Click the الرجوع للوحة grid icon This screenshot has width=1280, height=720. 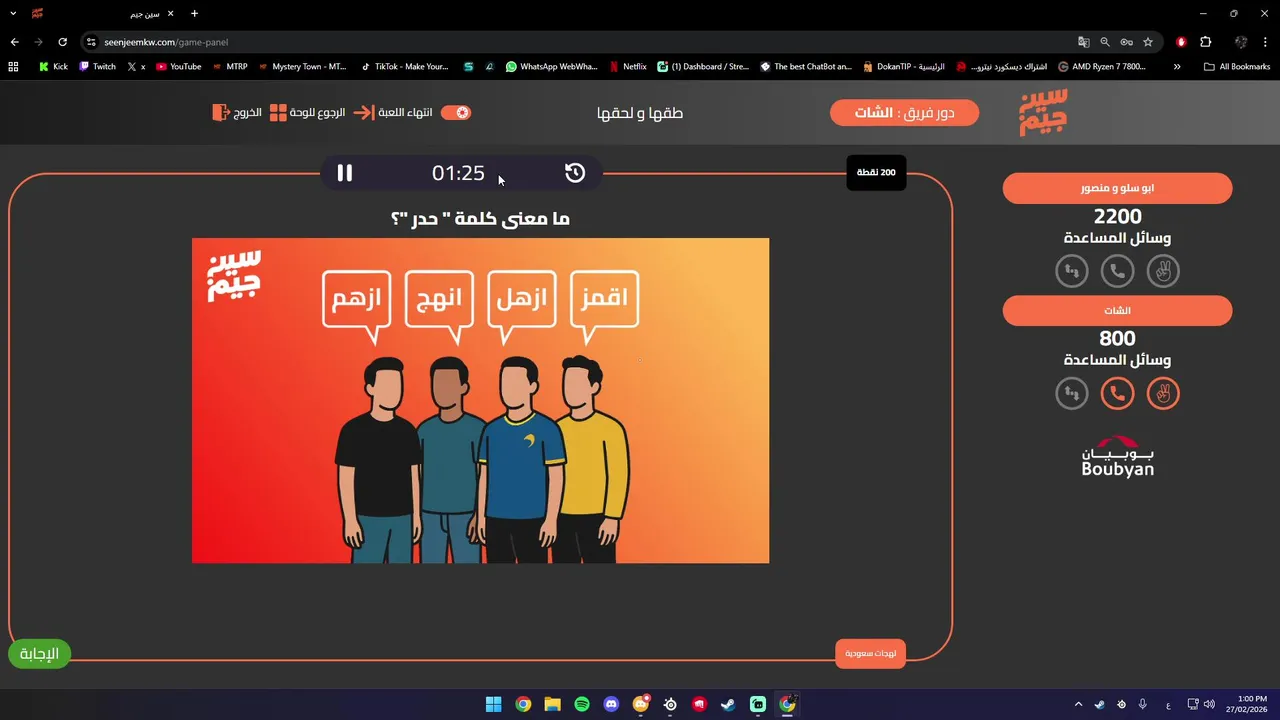[278, 112]
